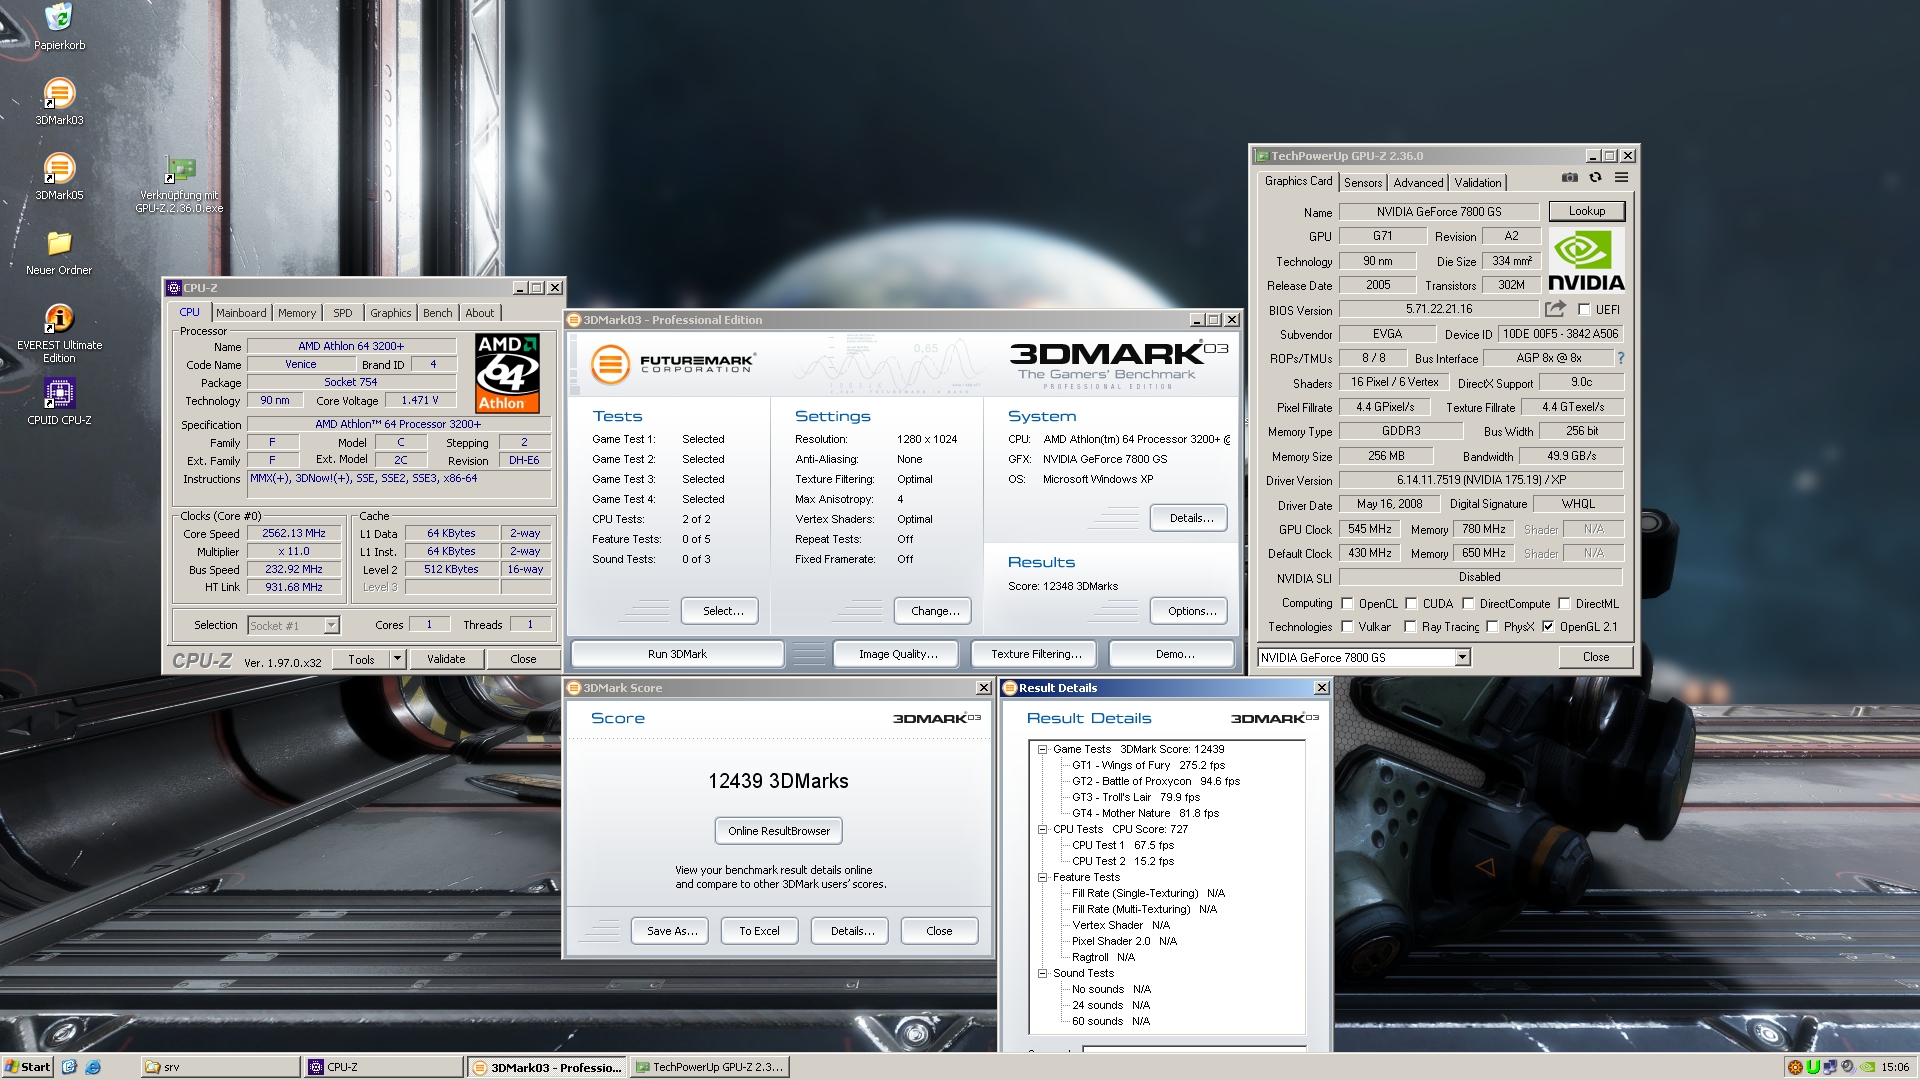The height and width of the screenshot is (1080, 1920).
Task: Open the Validation tab in GPU-Z
Action: coord(1478,183)
